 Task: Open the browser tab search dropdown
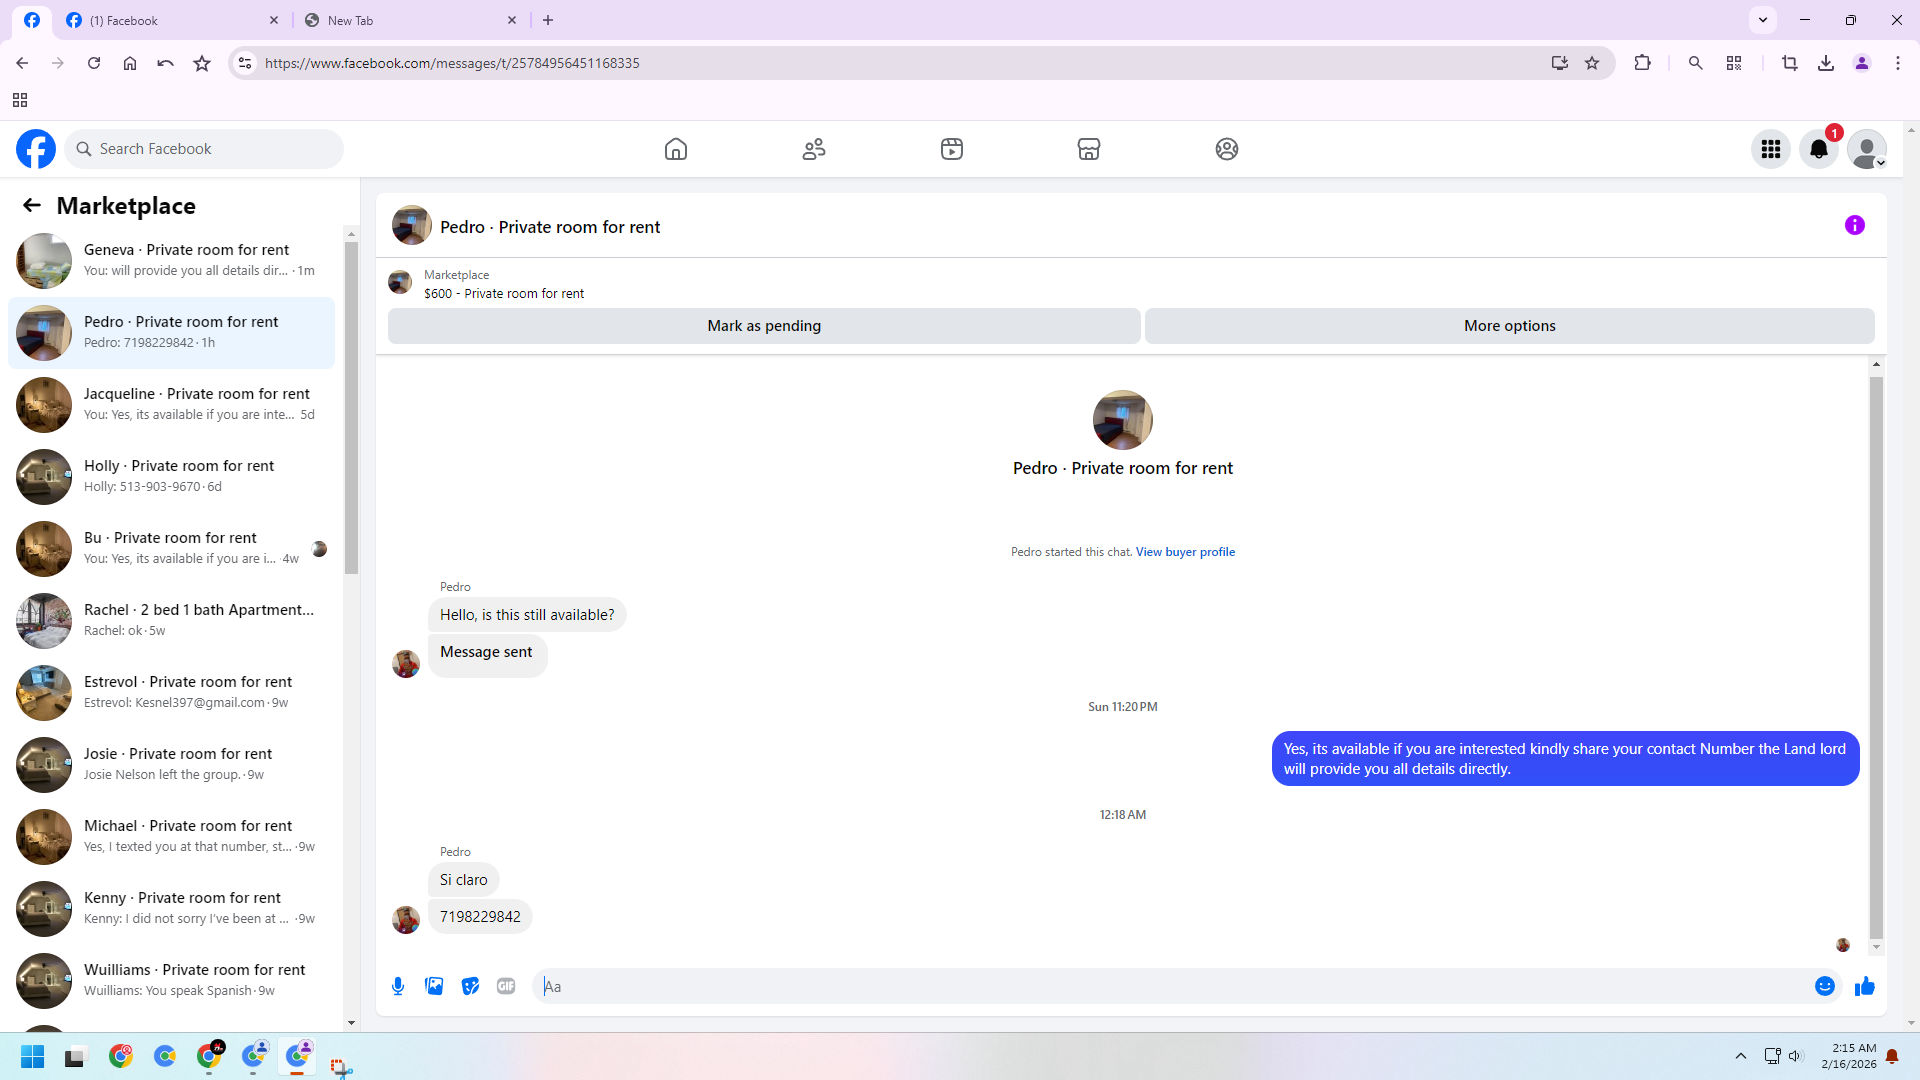1763,20
